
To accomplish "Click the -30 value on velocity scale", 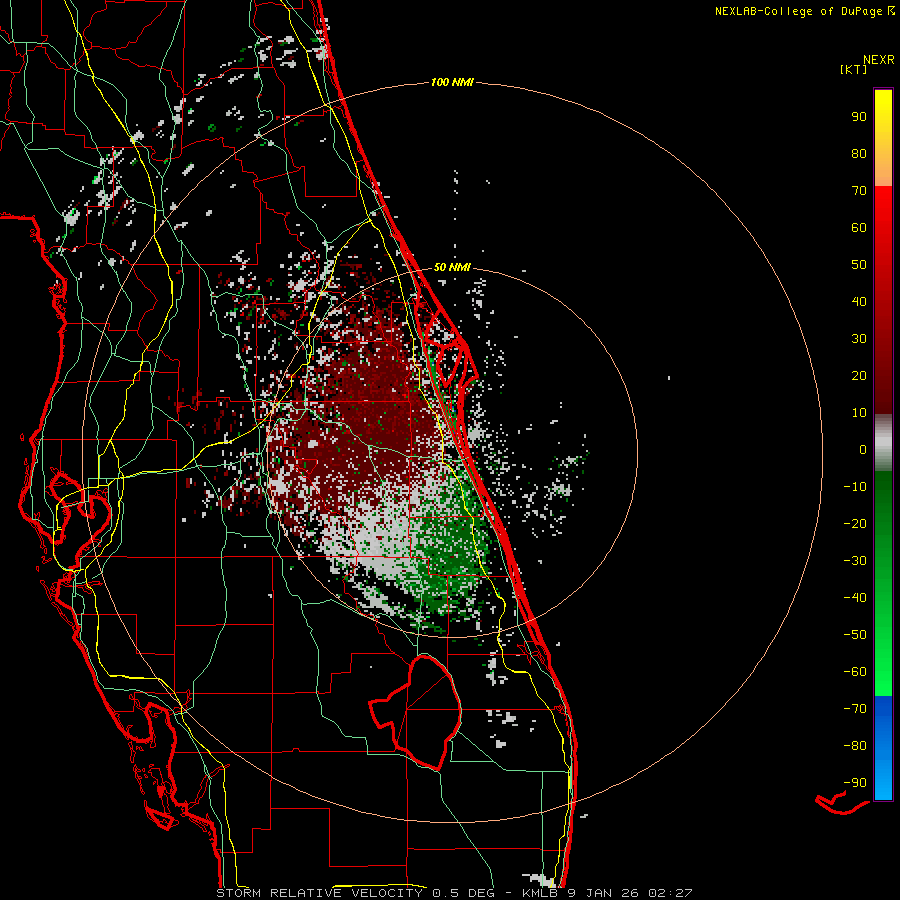I will click(855, 561).
